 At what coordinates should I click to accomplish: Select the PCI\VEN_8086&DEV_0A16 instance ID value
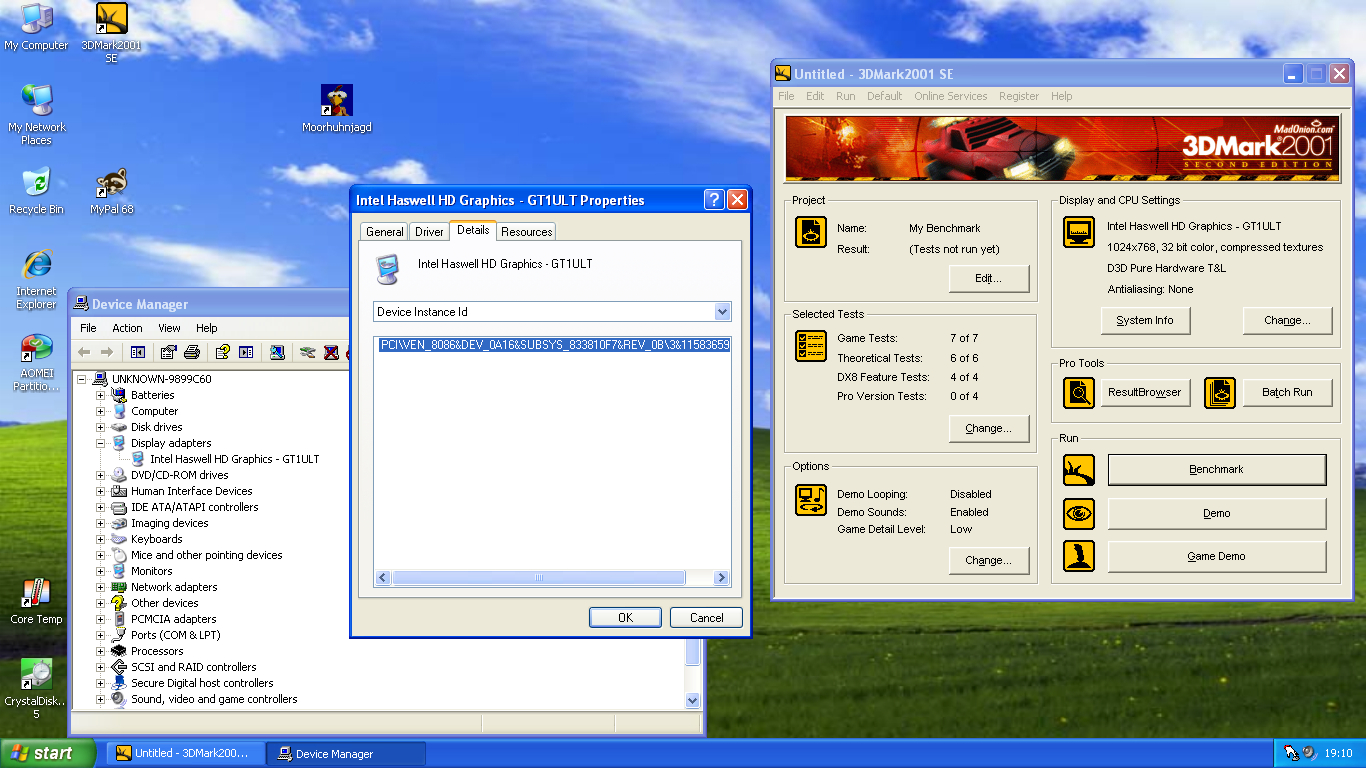[x=555, y=345]
